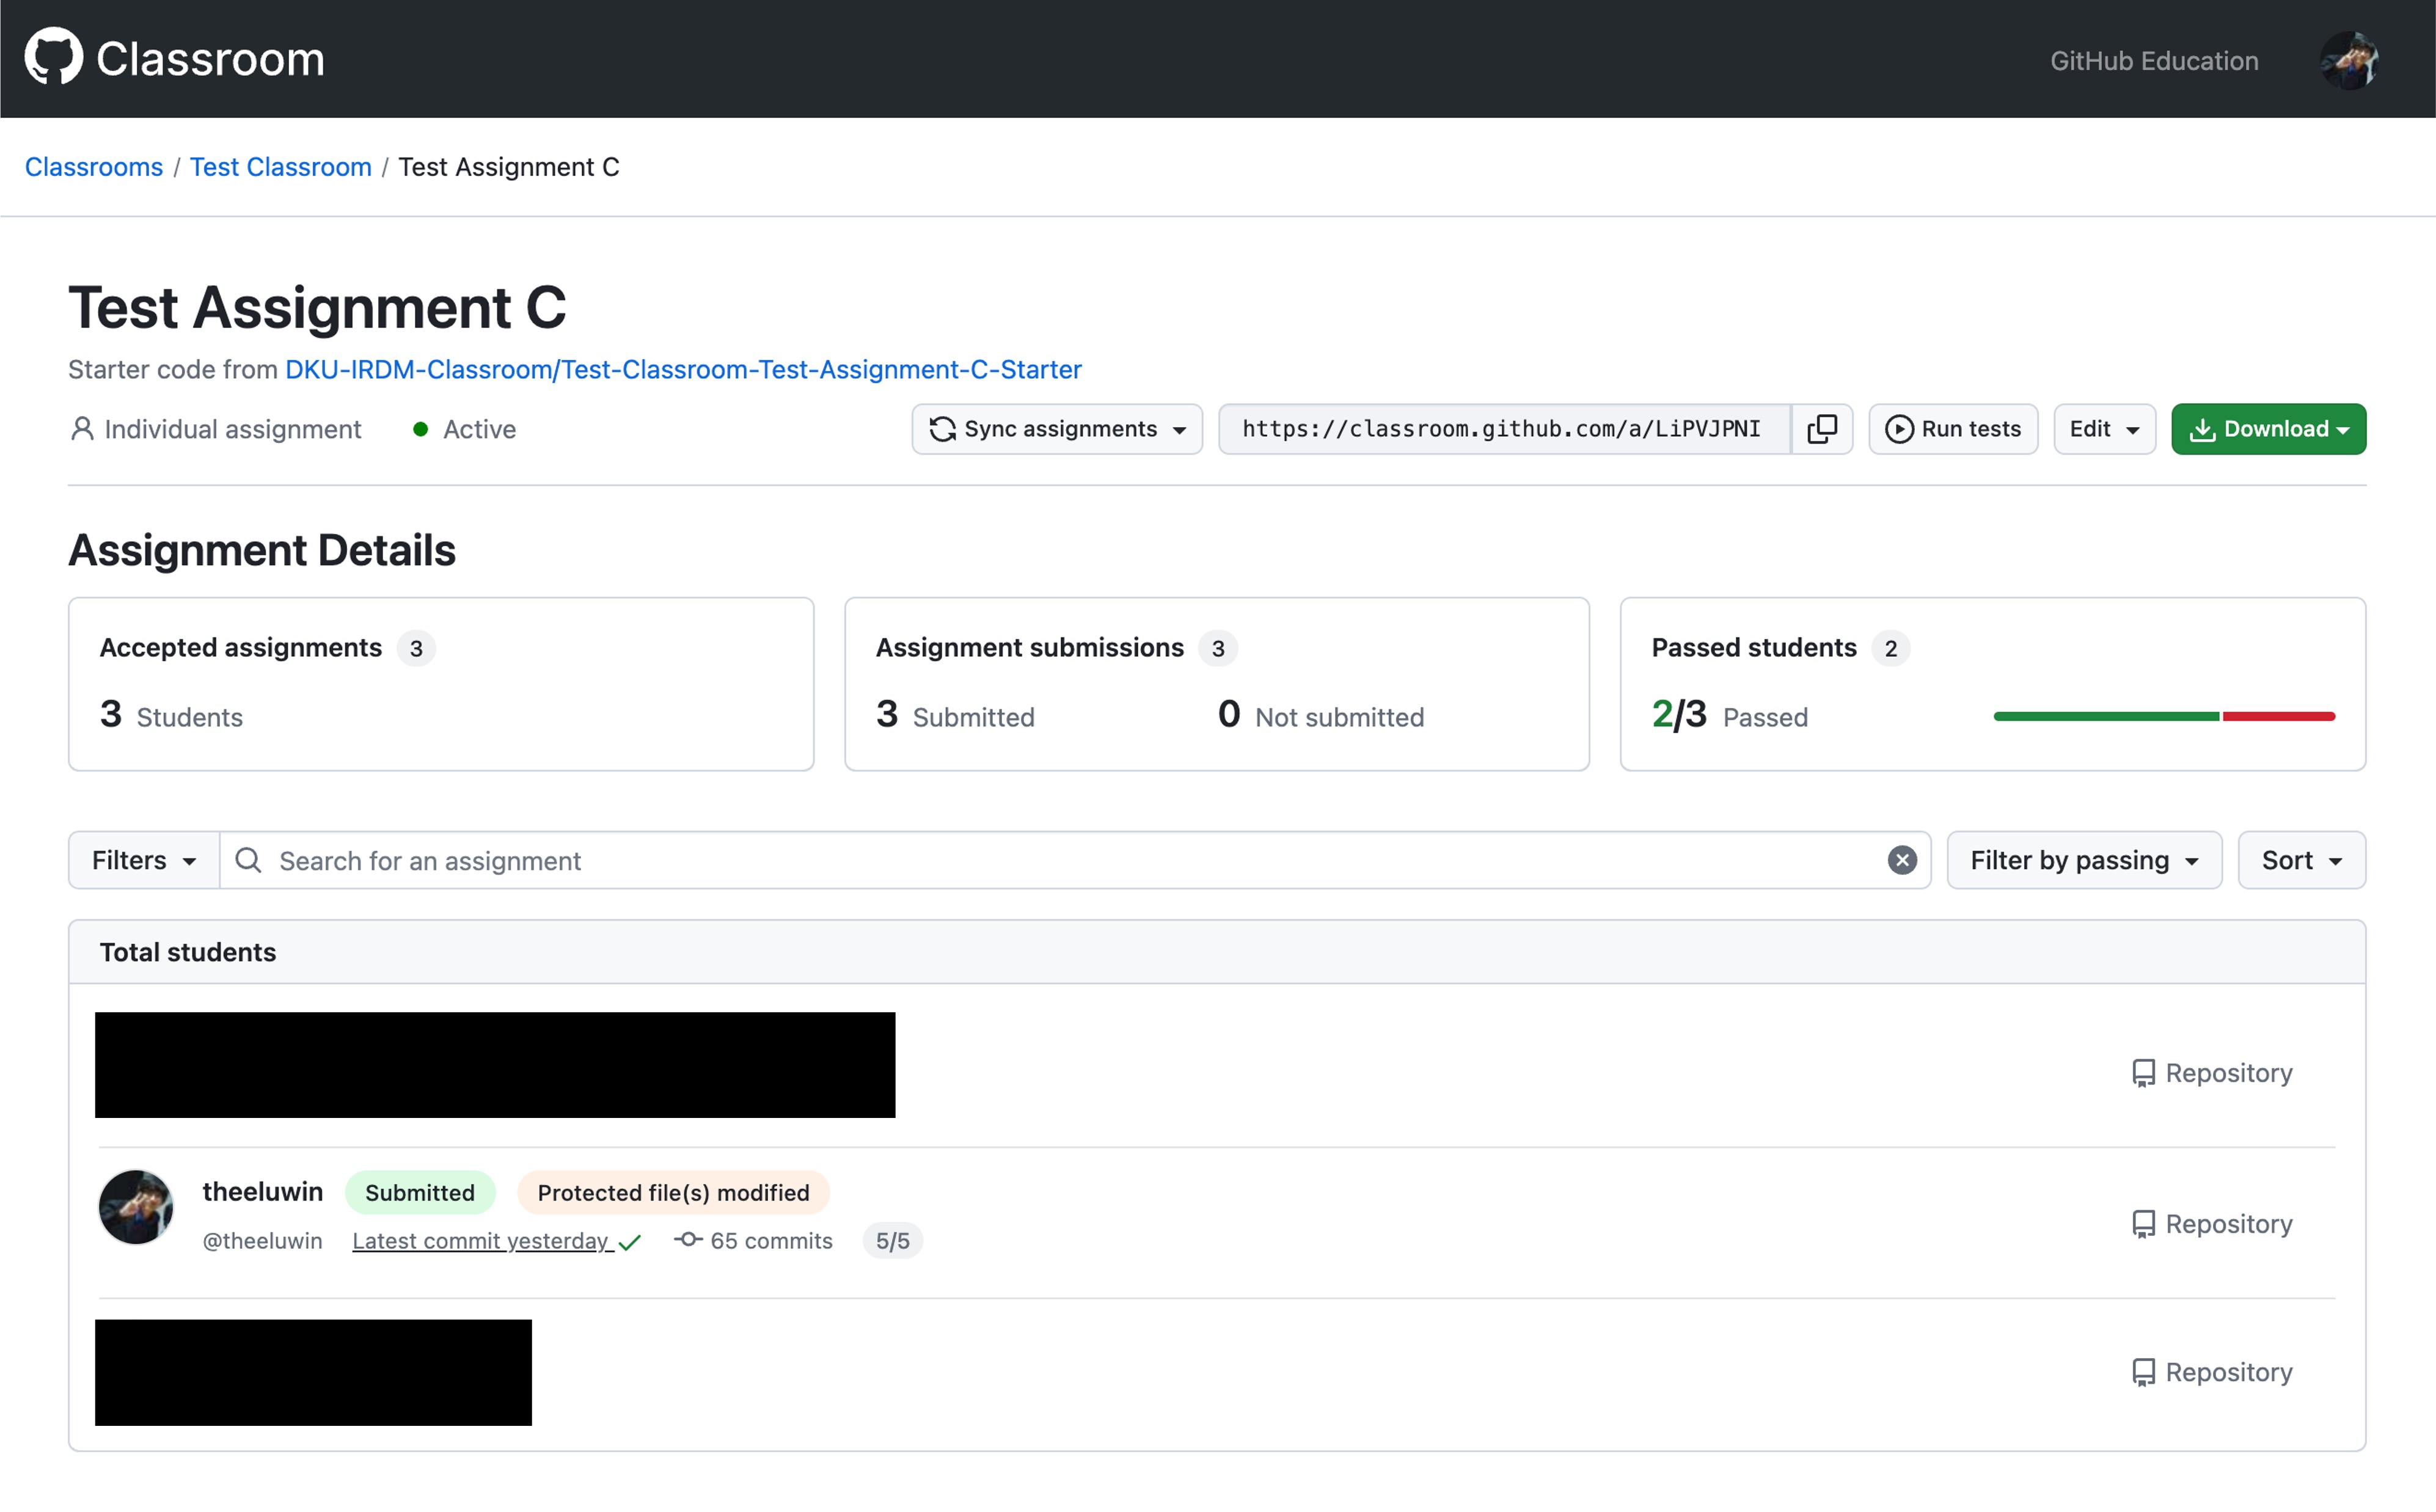Open the Filter by passing dropdown
The image size is (2436, 1512).
[x=2084, y=860]
